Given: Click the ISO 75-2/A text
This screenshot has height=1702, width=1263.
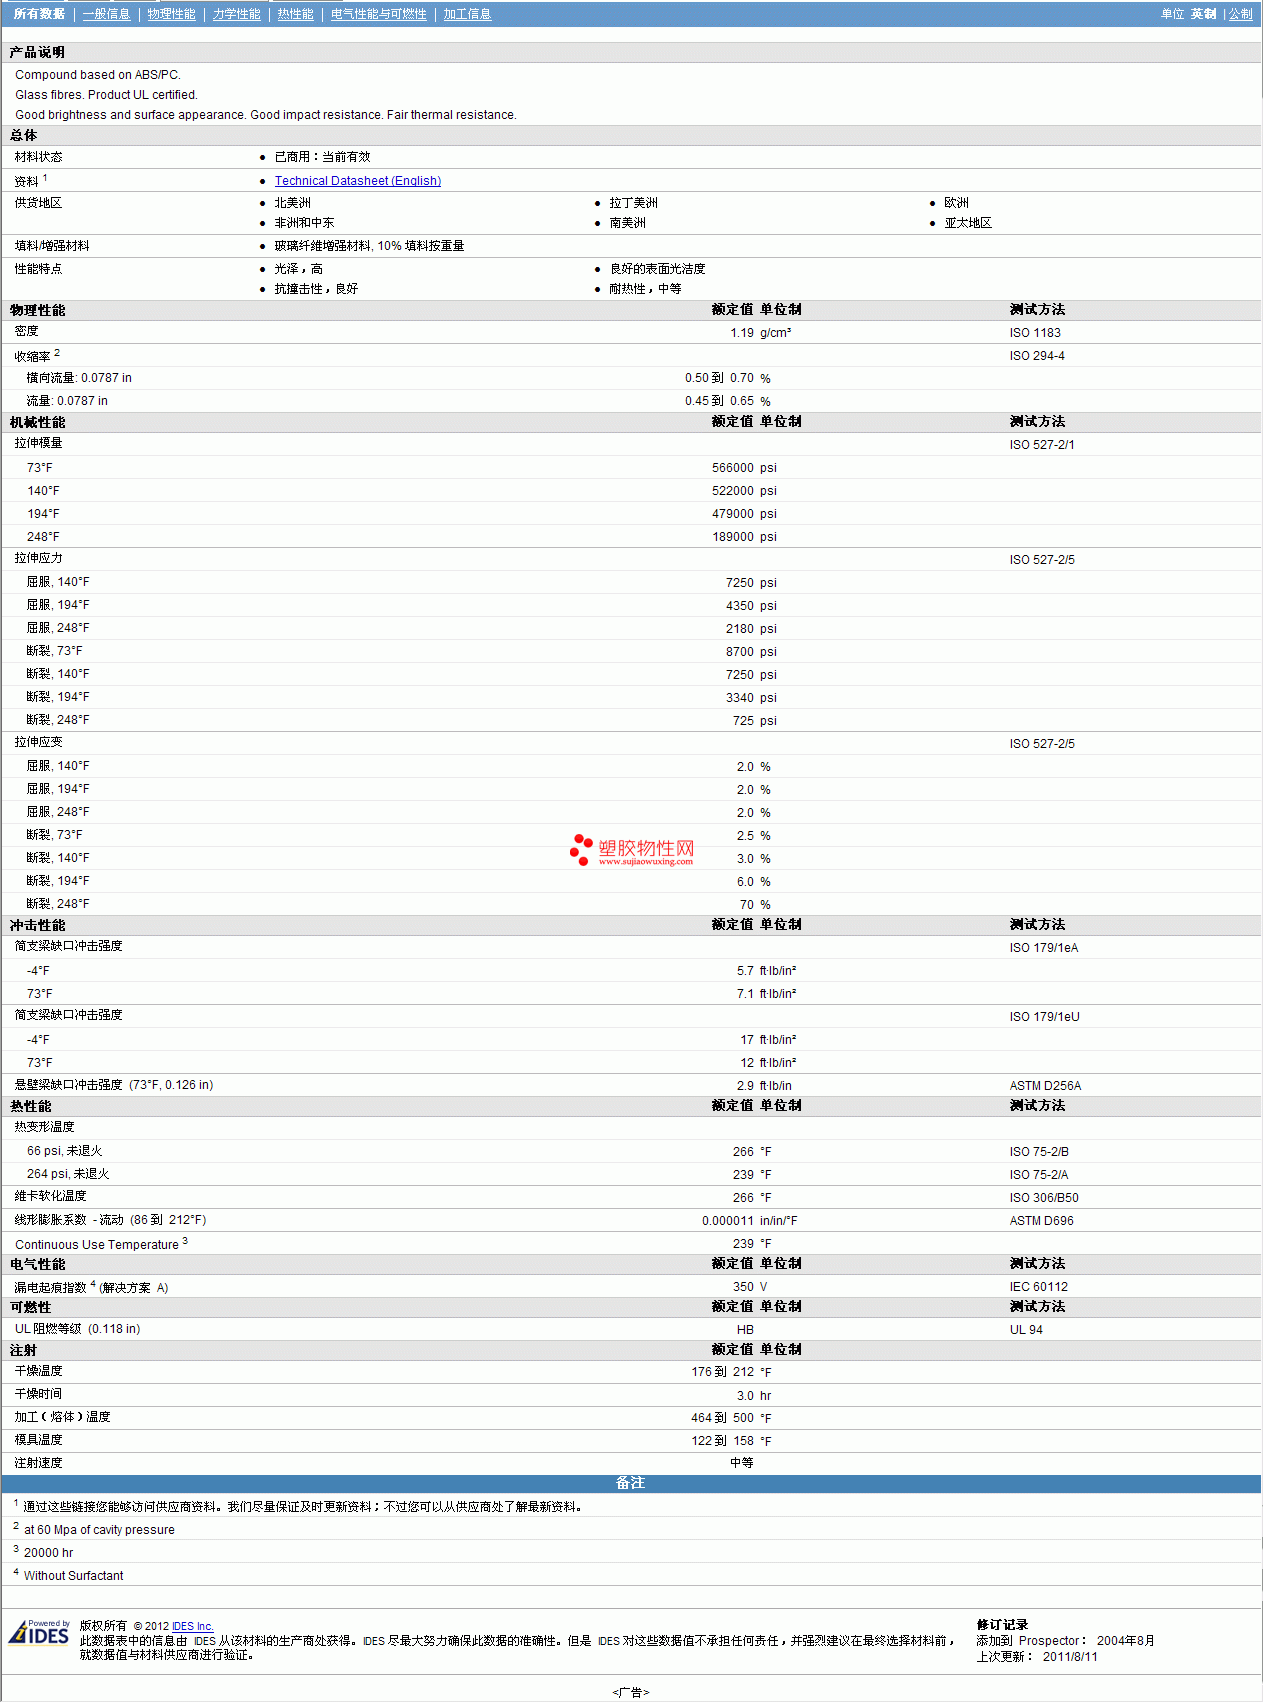Looking at the screenshot, I should [x=1039, y=1175].
